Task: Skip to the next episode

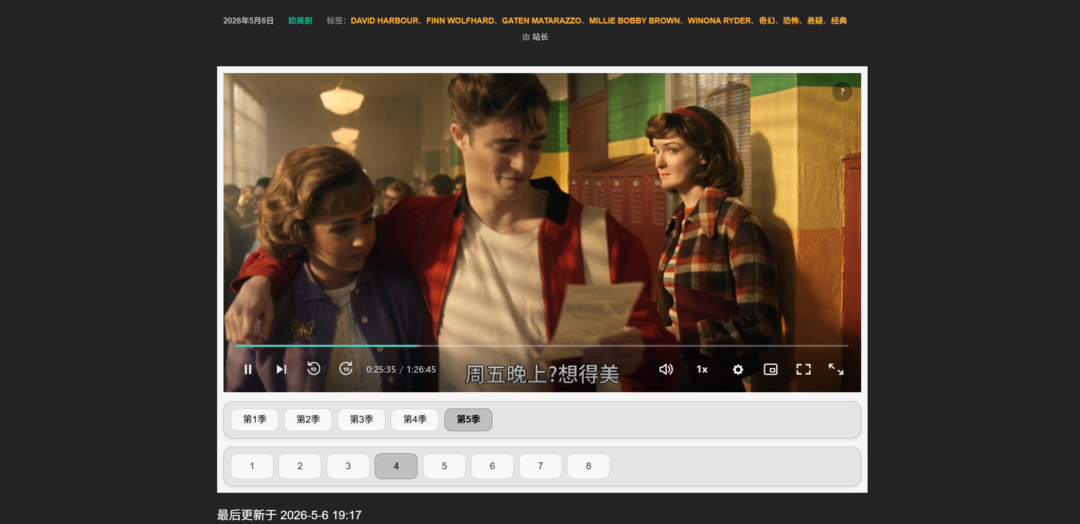Action: pos(281,369)
